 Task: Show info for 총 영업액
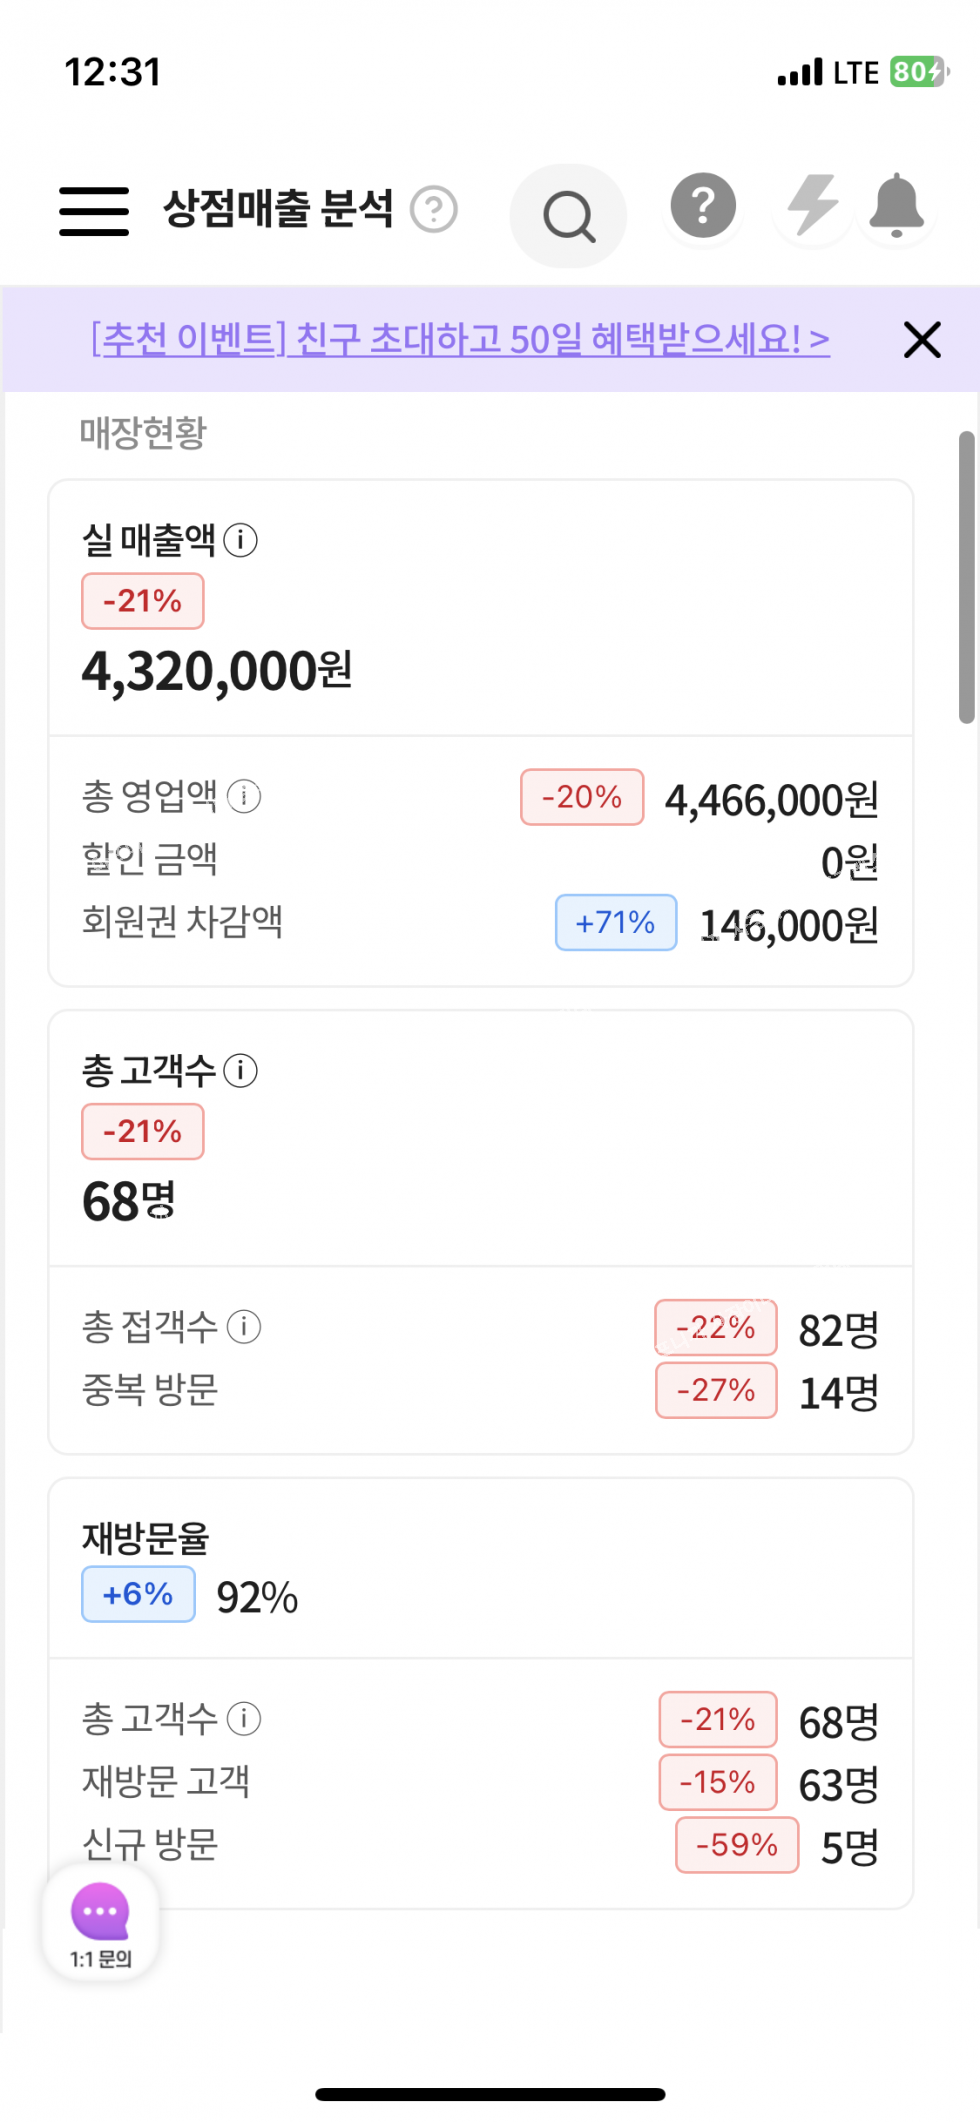244,796
